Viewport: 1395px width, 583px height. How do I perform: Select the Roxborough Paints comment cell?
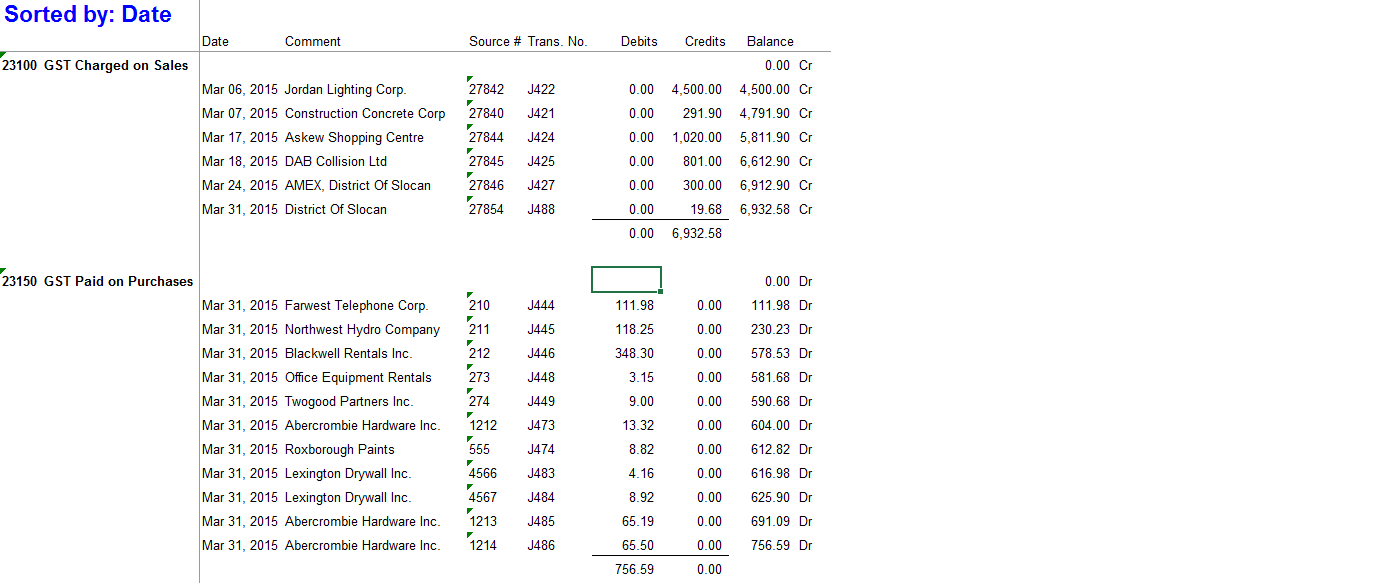click(x=340, y=449)
